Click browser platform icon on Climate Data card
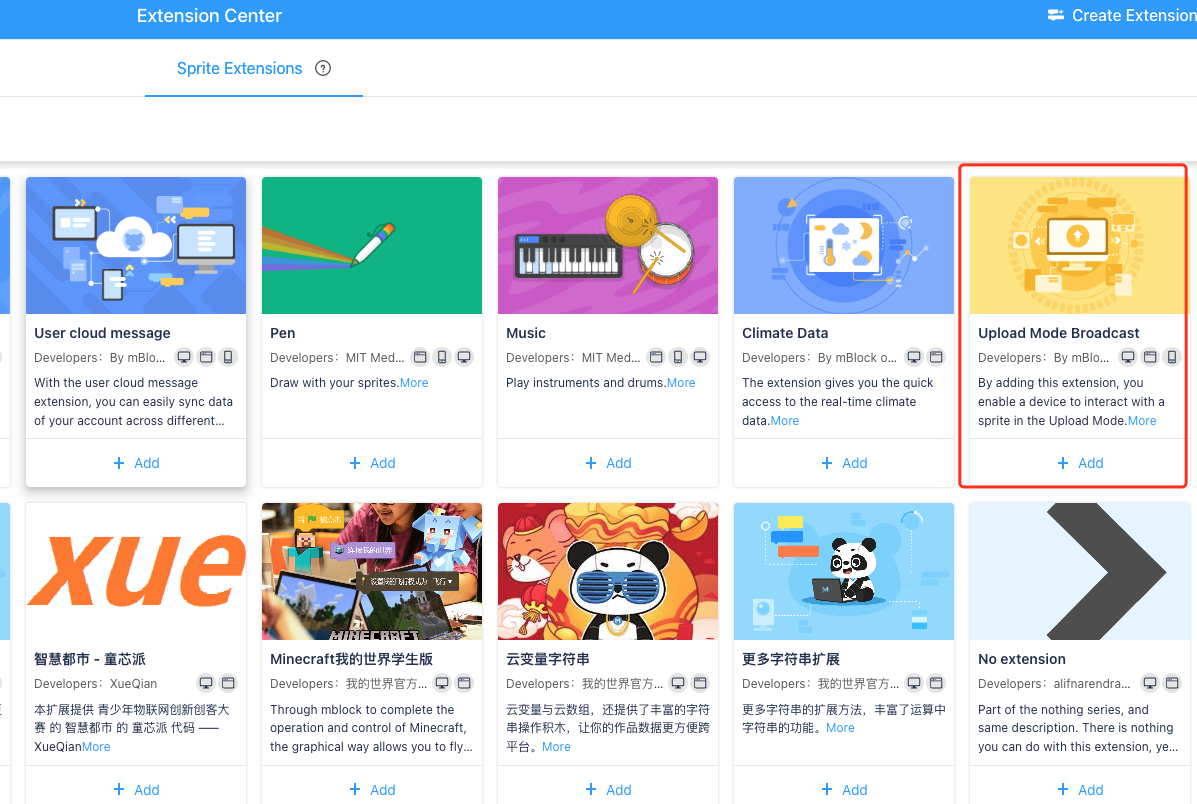Image resolution: width=1197 pixels, height=804 pixels. click(x=936, y=357)
